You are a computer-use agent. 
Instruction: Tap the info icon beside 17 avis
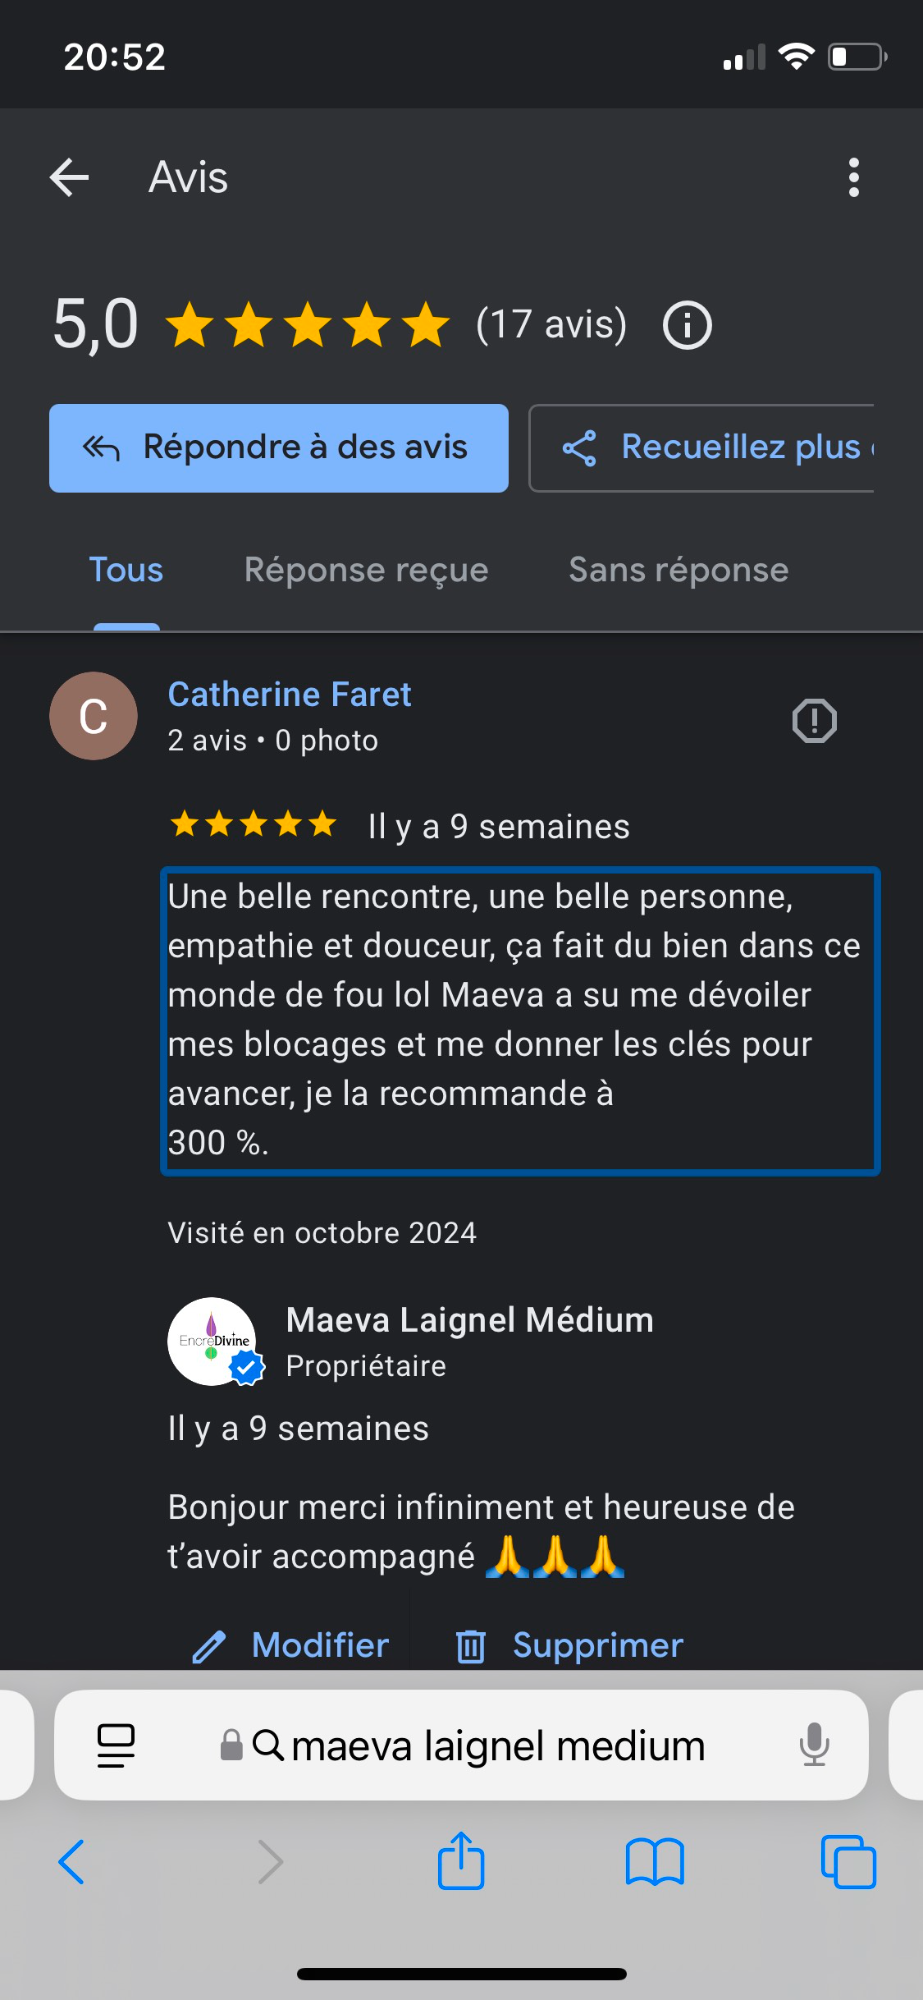(687, 325)
